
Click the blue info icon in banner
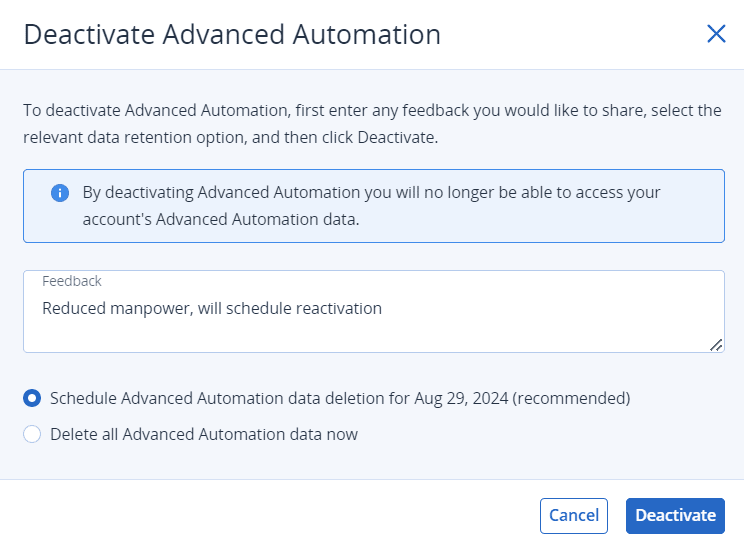pos(60,193)
